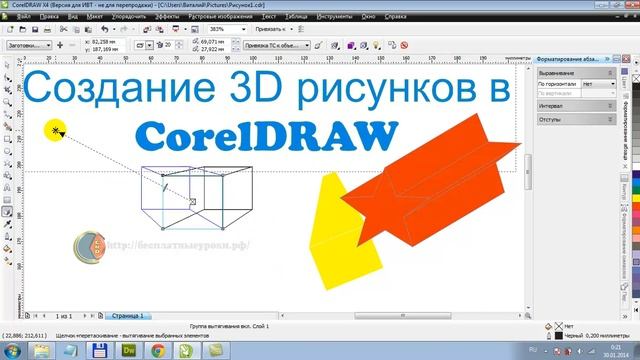Viewport: 640px width, 360px height.
Task: Open the Правка menu
Action: pos(49,17)
